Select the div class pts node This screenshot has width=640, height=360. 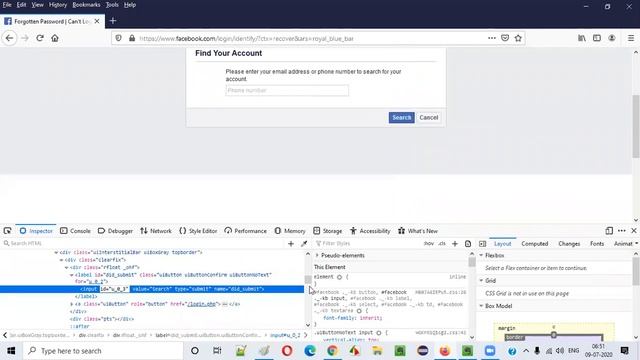pos(102,319)
